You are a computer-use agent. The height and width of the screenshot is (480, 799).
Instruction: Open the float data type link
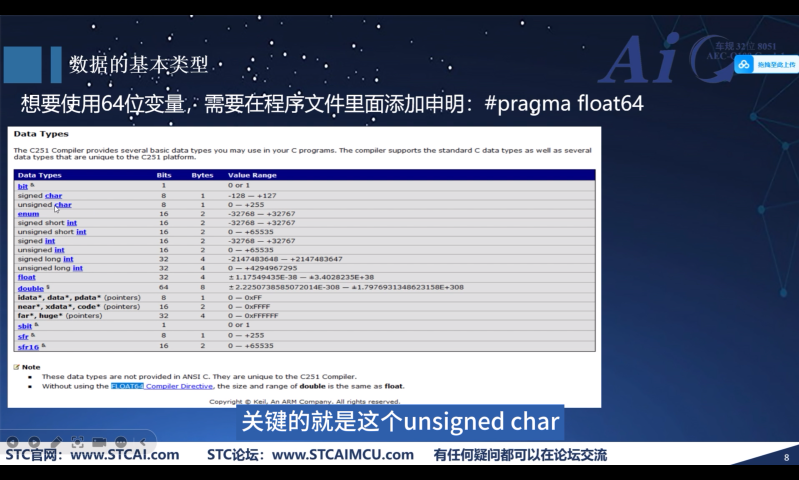(26, 277)
